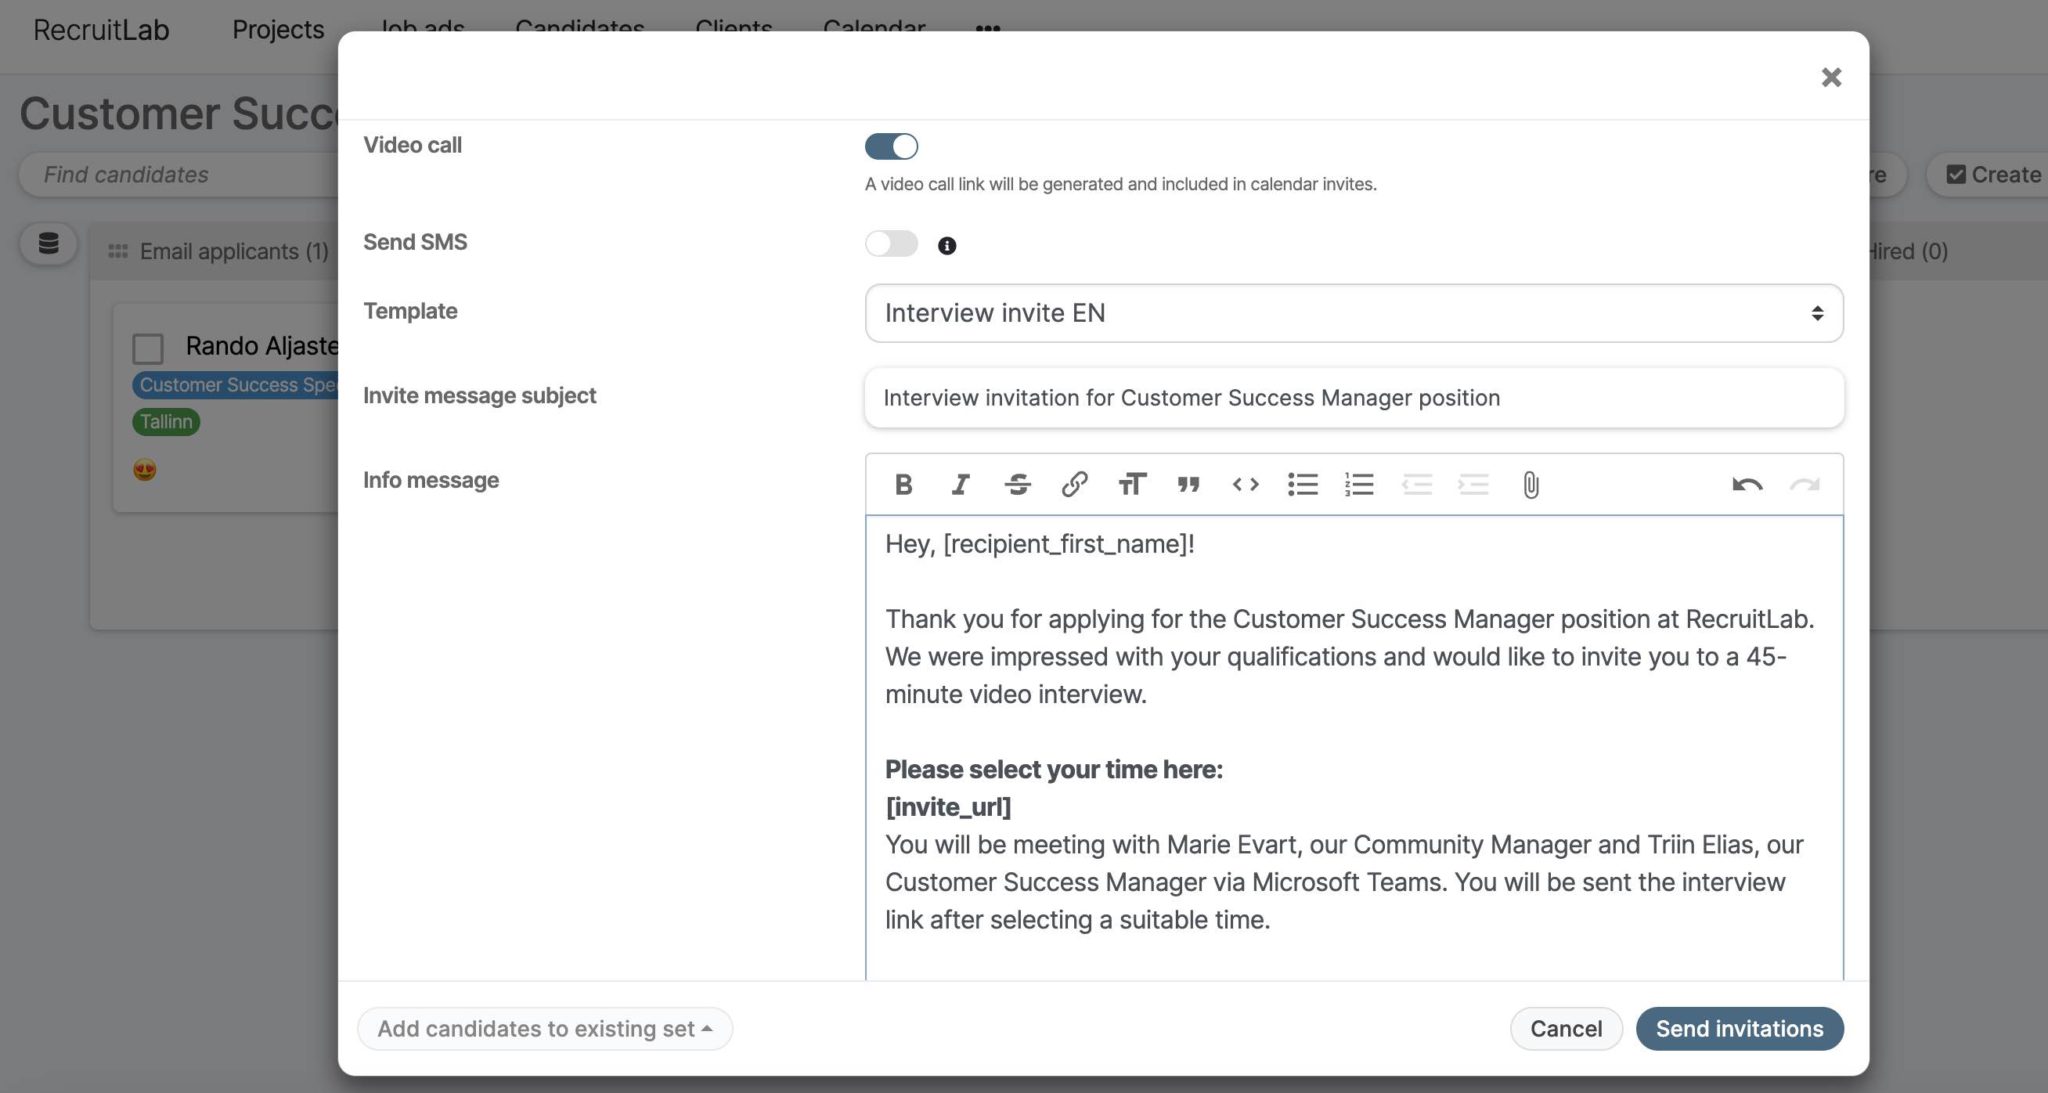Switch to the Calendar section
Viewport: 2048px width, 1093px height.
[872, 27]
